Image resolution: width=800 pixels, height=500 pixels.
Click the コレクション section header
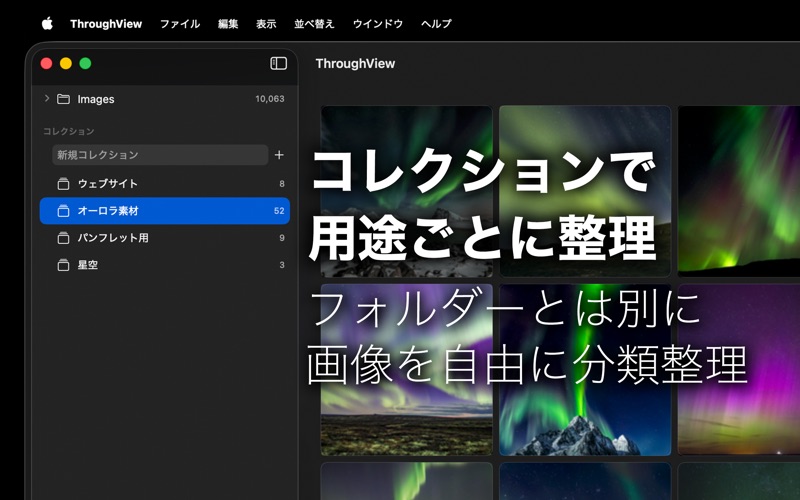tap(68, 132)
